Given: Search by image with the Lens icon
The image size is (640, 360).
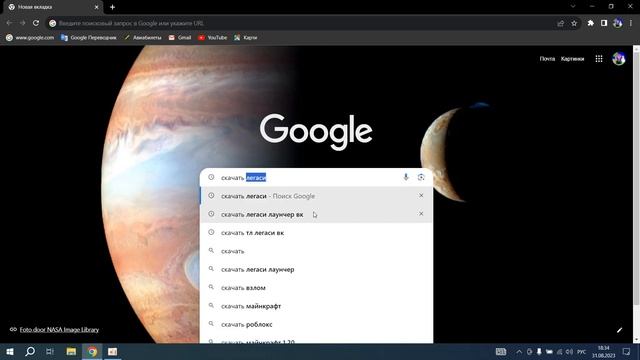Looking at the screenshot, I should [421, 177].
